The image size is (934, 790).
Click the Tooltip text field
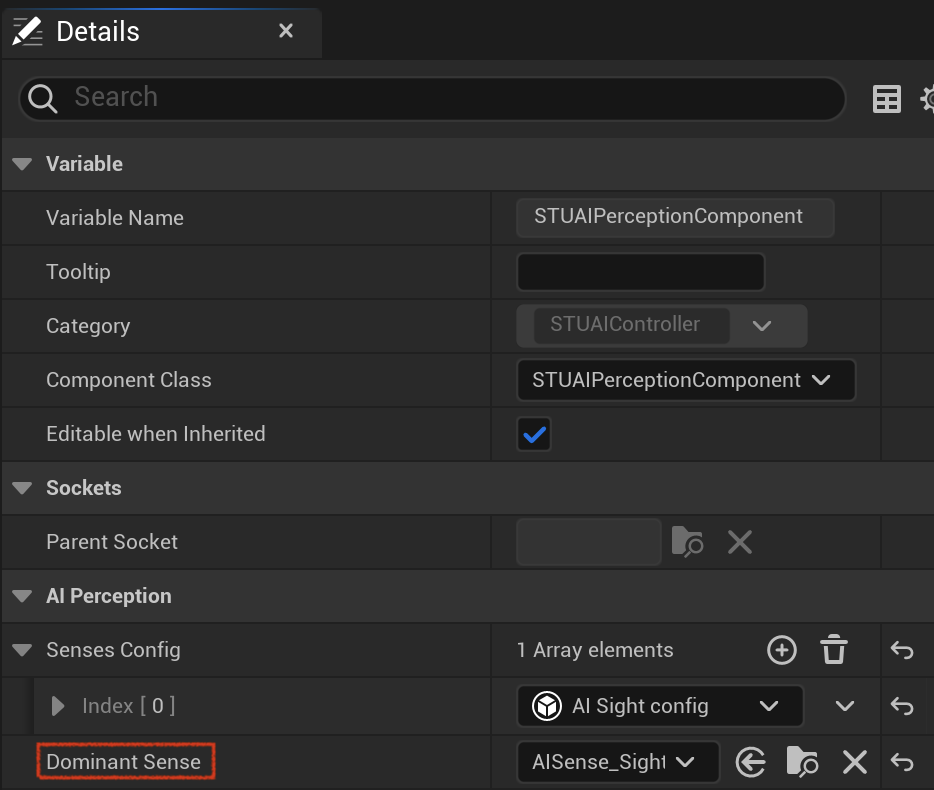pyautogui.click(x=640, y=272)
